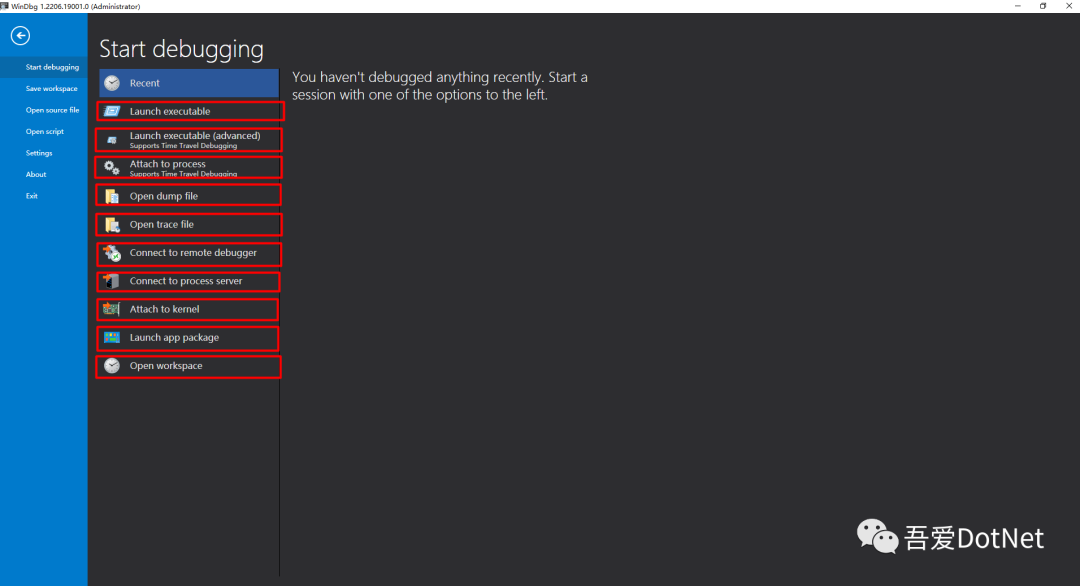Click the Connect to process server icon

112,281
